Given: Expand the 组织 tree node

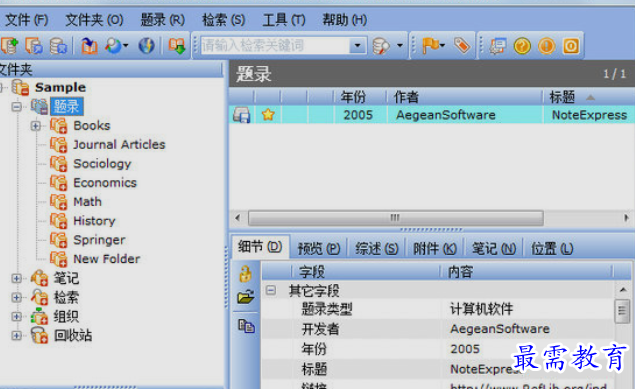Looking at the screenshot, I should click(x=17, y=316).
